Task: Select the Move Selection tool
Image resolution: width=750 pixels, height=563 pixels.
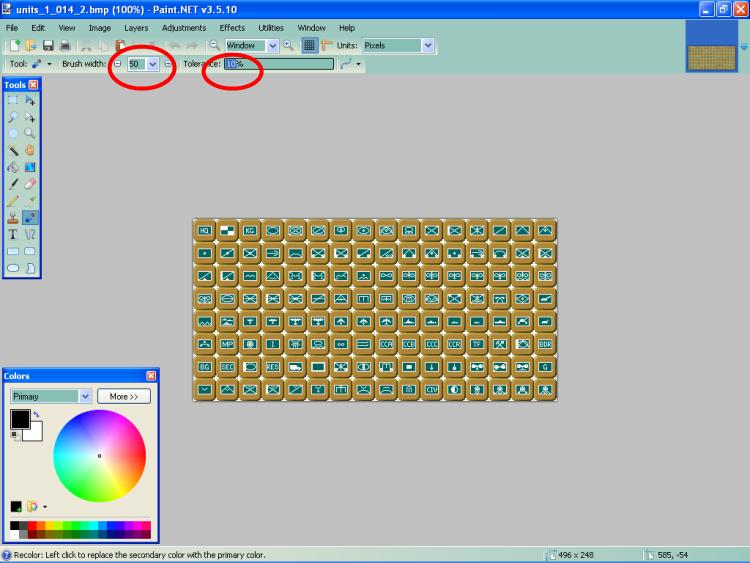Action: click(x=30, y=117)
